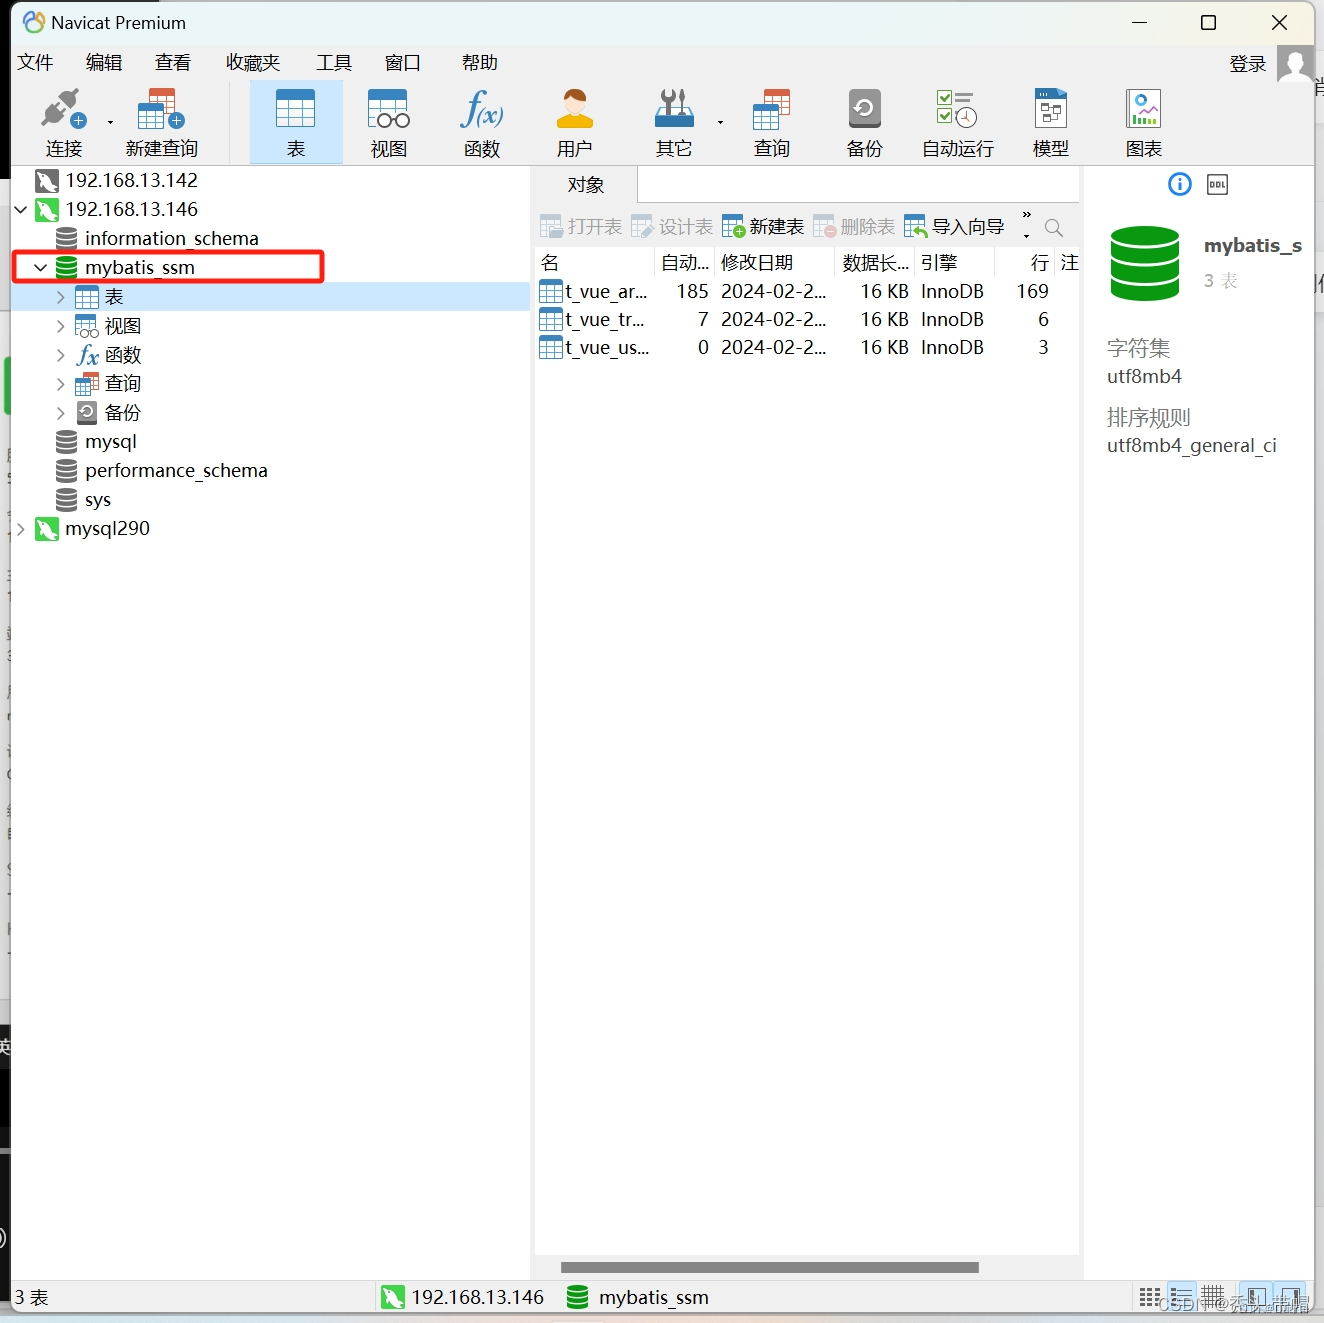The width and height of the screenshot is (1324, 1323).
Task: Click the 连接 (Connection) toolbar icon
Action: (63, 122)
